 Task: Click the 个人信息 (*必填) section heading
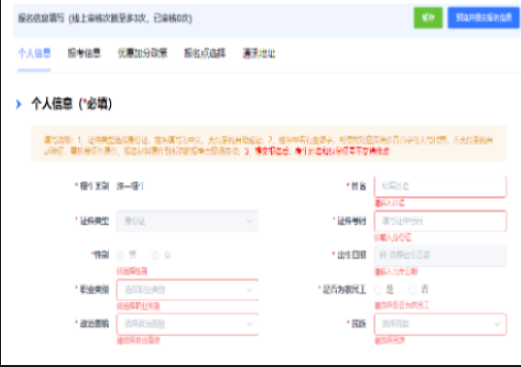point(72,104)
